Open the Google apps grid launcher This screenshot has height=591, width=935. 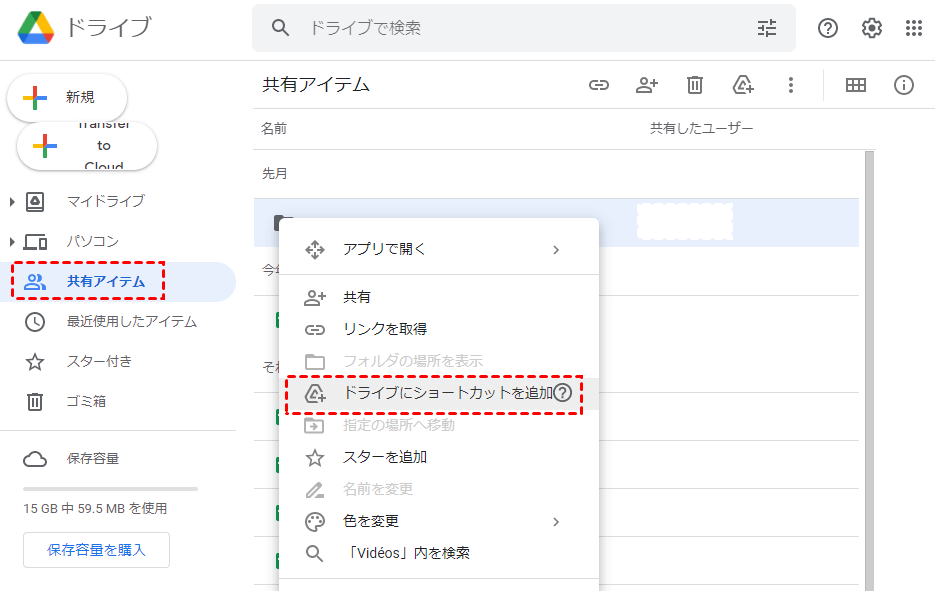[x=914, y=28]
